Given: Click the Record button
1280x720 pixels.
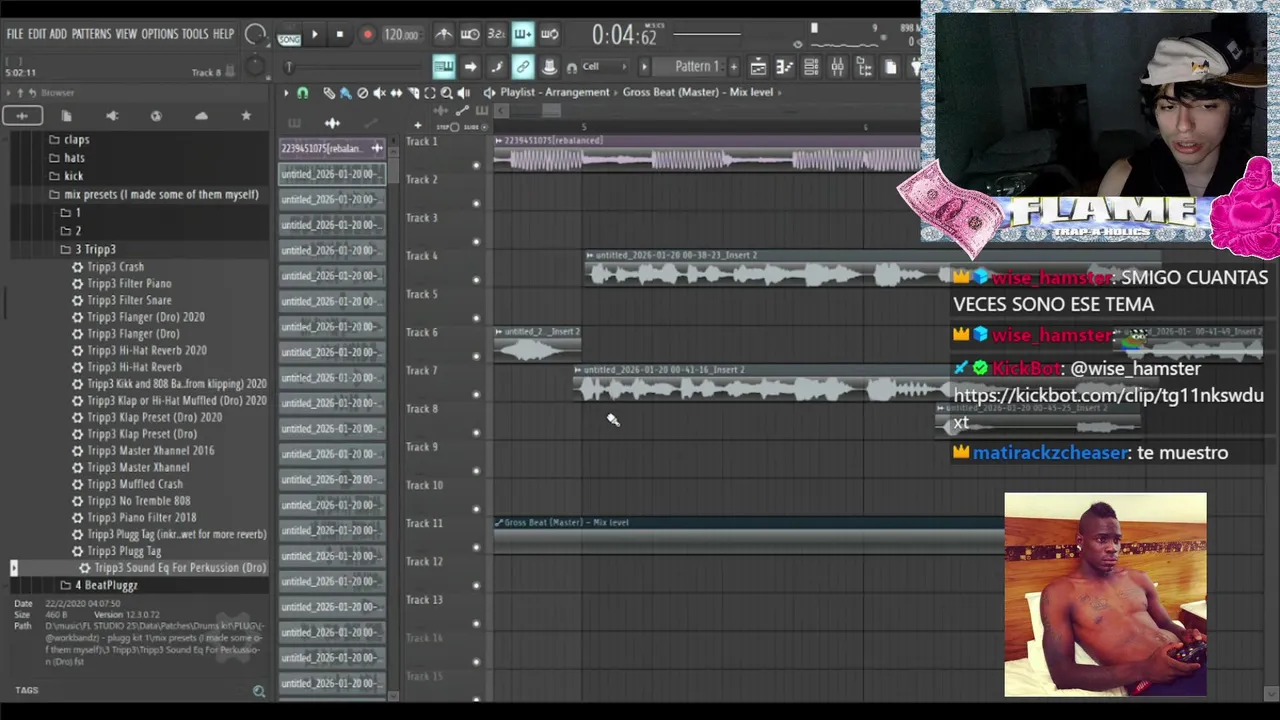Looking at the screenshot, I should [367, 35].
